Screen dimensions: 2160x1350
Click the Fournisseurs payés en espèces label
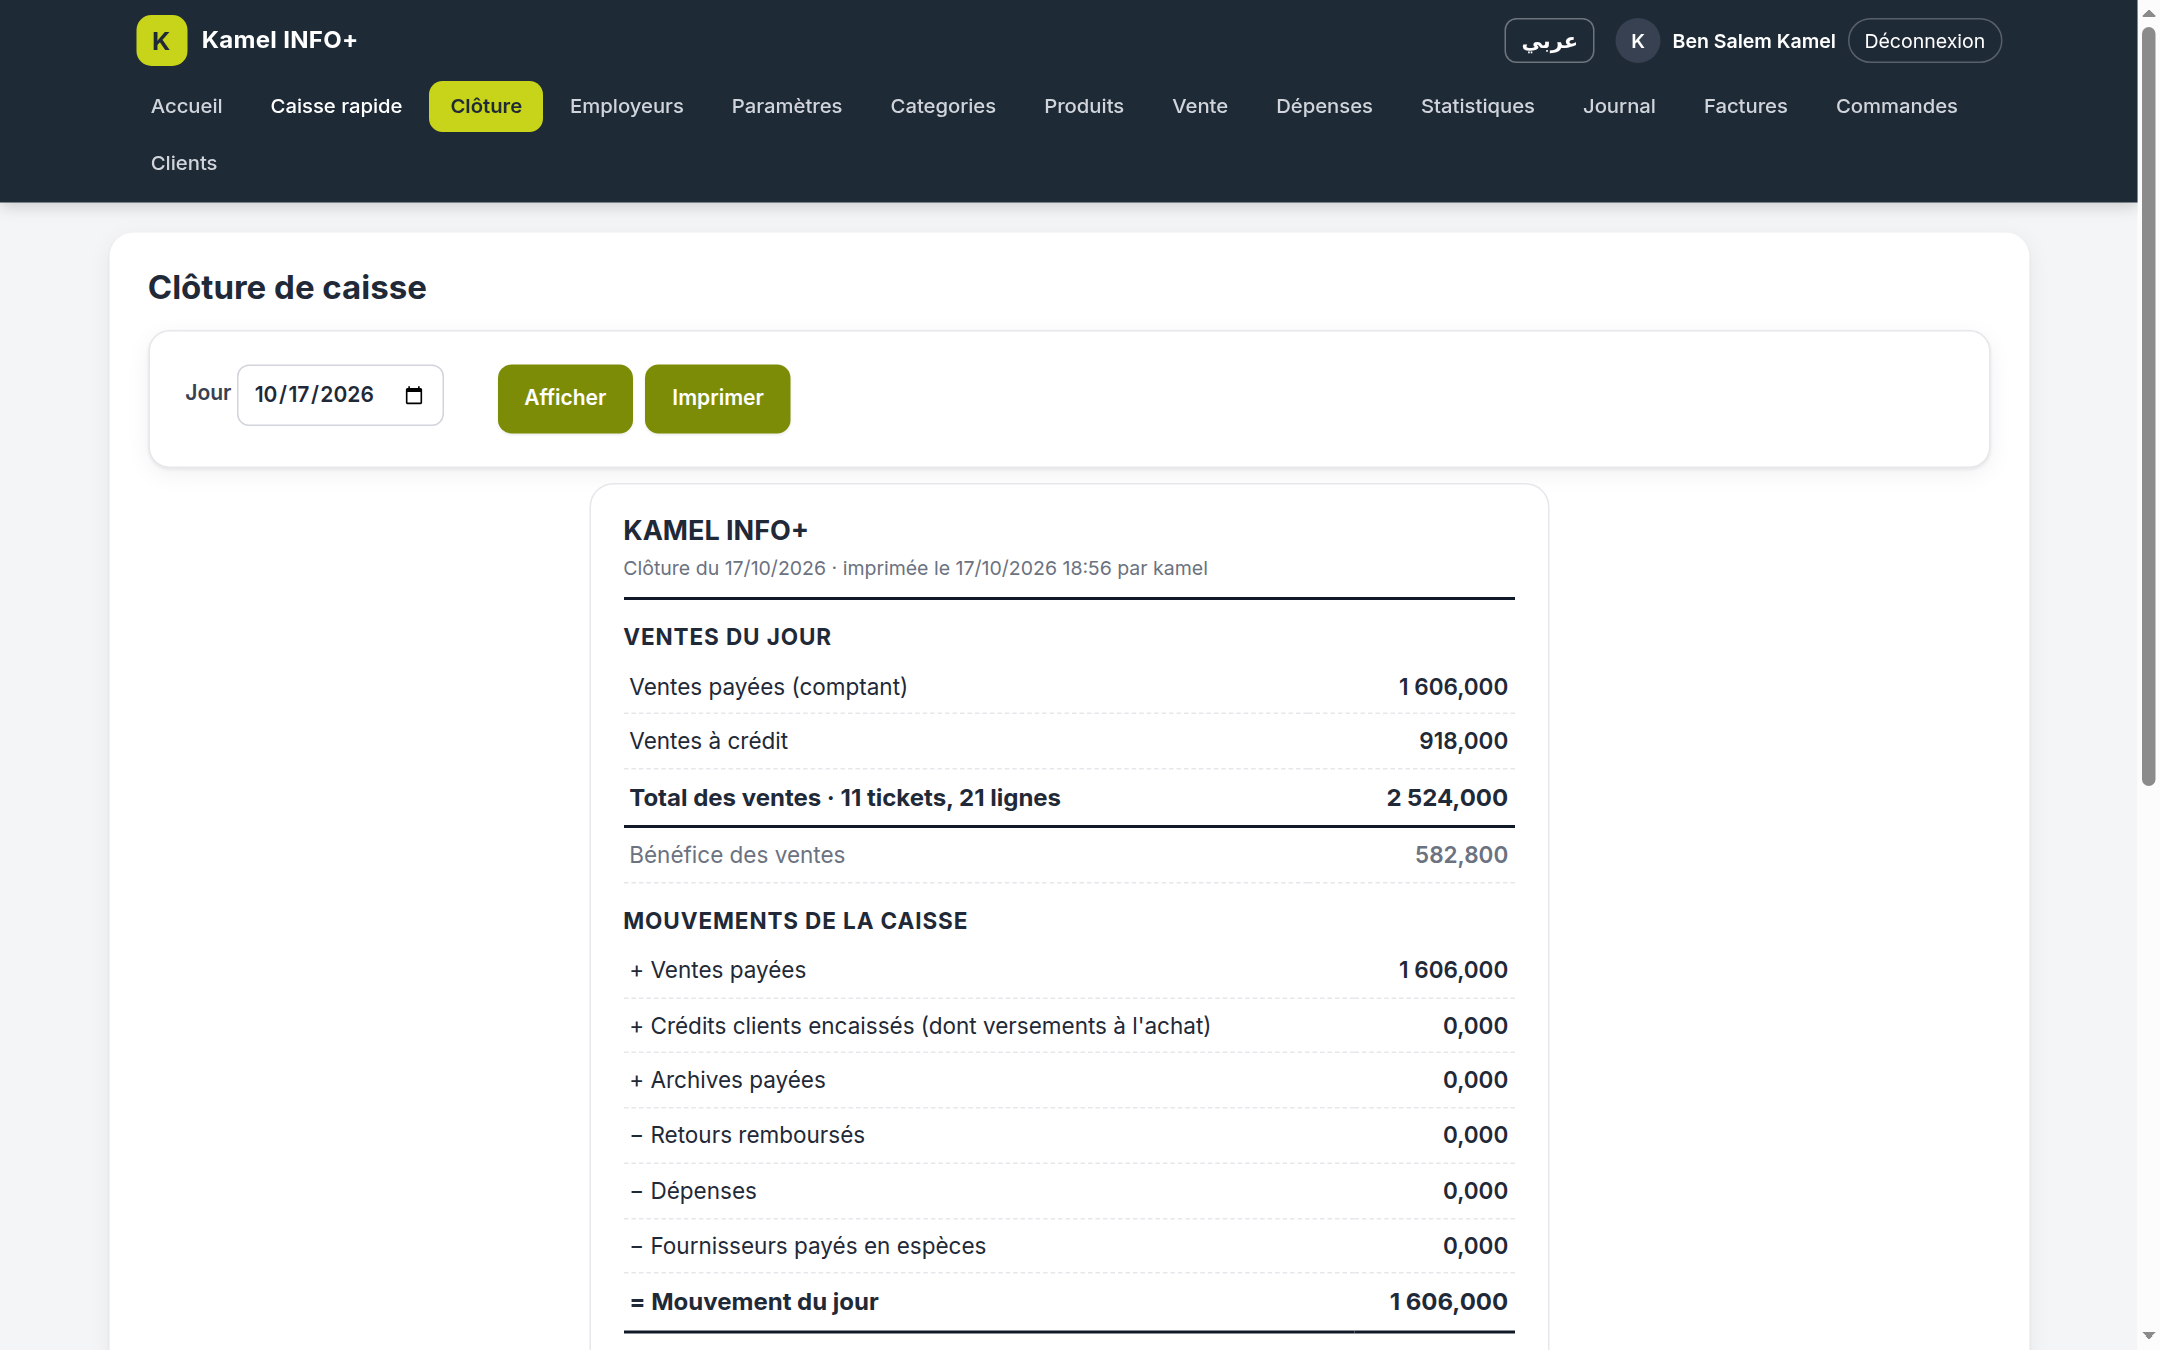point(808,1246)
